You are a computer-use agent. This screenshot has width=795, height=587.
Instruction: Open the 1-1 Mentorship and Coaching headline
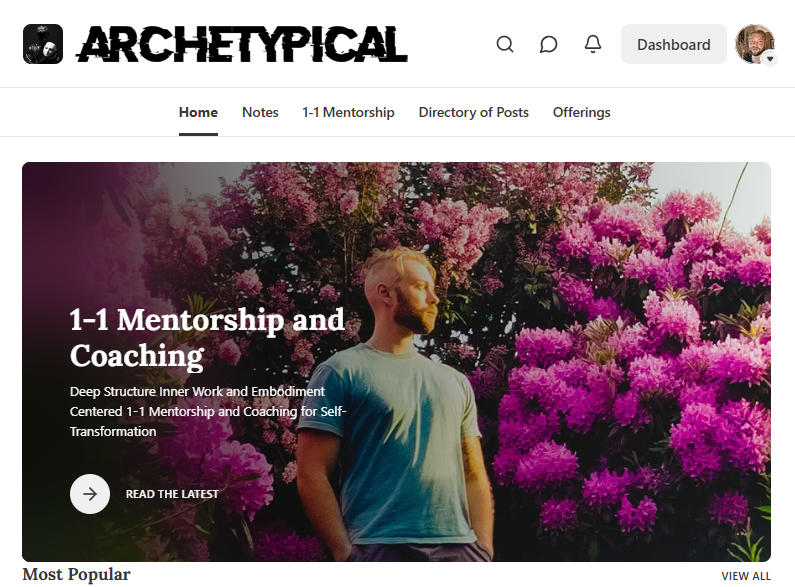pyautogui.click(x=207, y=338)
